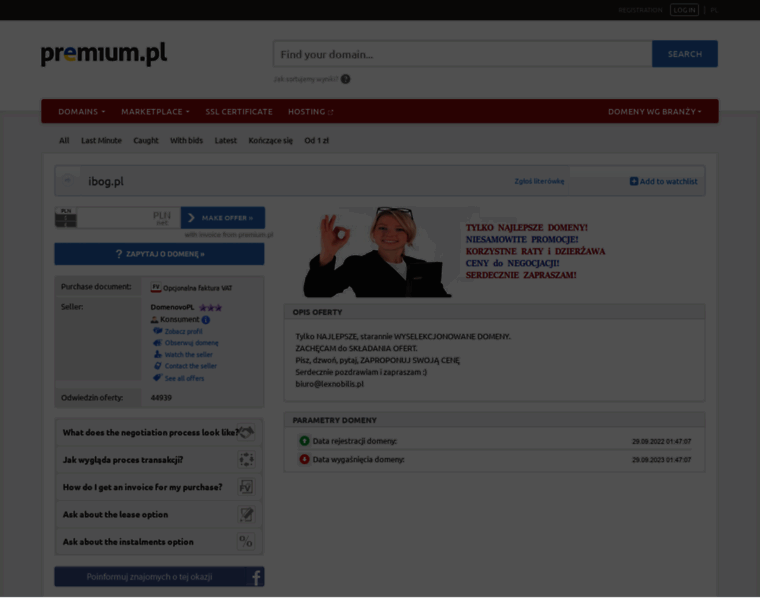Screen dimensions: 760x600
Task: Click the Konsument person icon
Action: pyautogui.click(x=154, y=320)
